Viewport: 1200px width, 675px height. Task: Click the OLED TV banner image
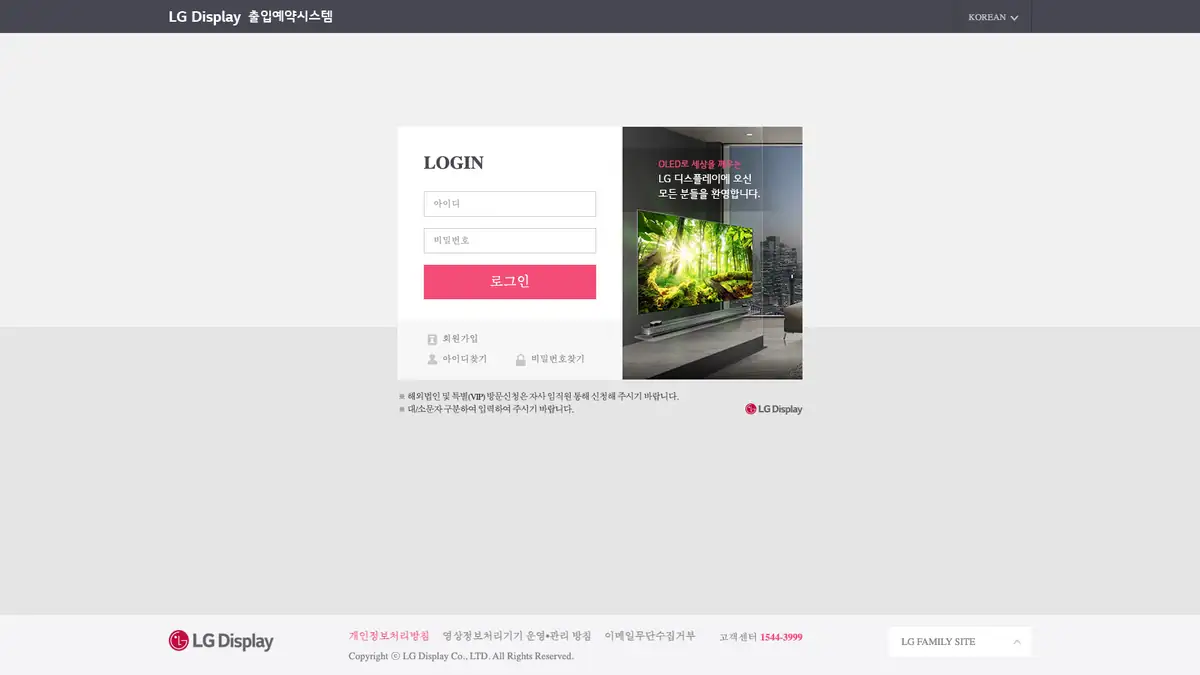click(712, 253)
